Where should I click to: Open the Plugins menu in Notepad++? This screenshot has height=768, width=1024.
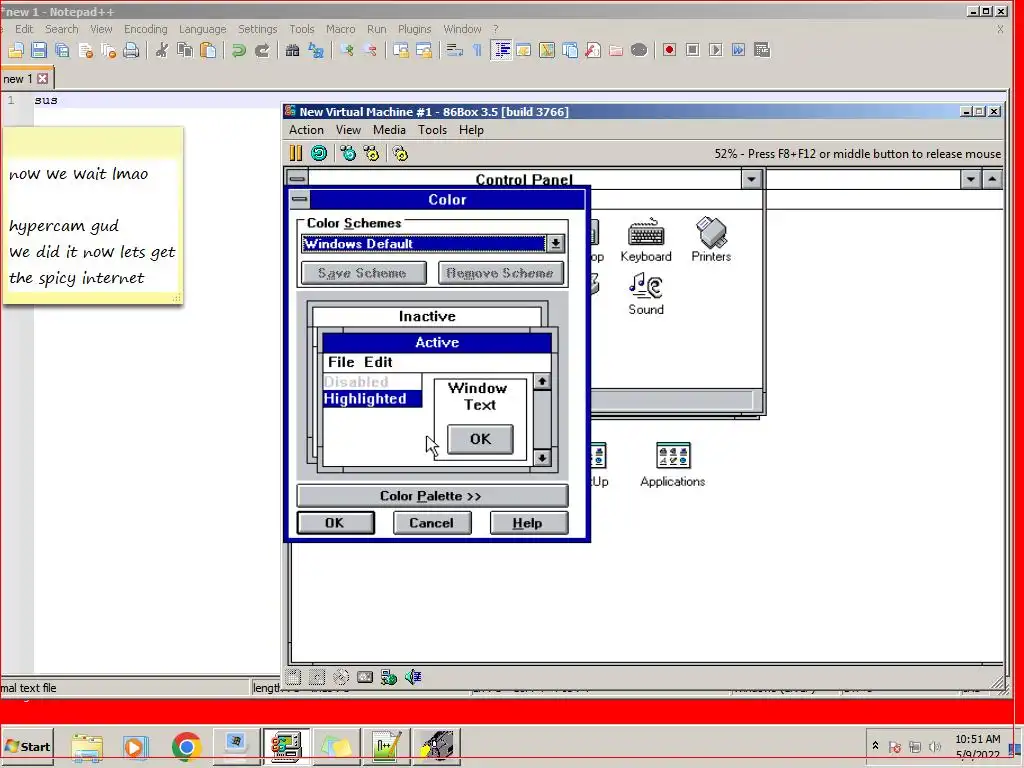415,29
